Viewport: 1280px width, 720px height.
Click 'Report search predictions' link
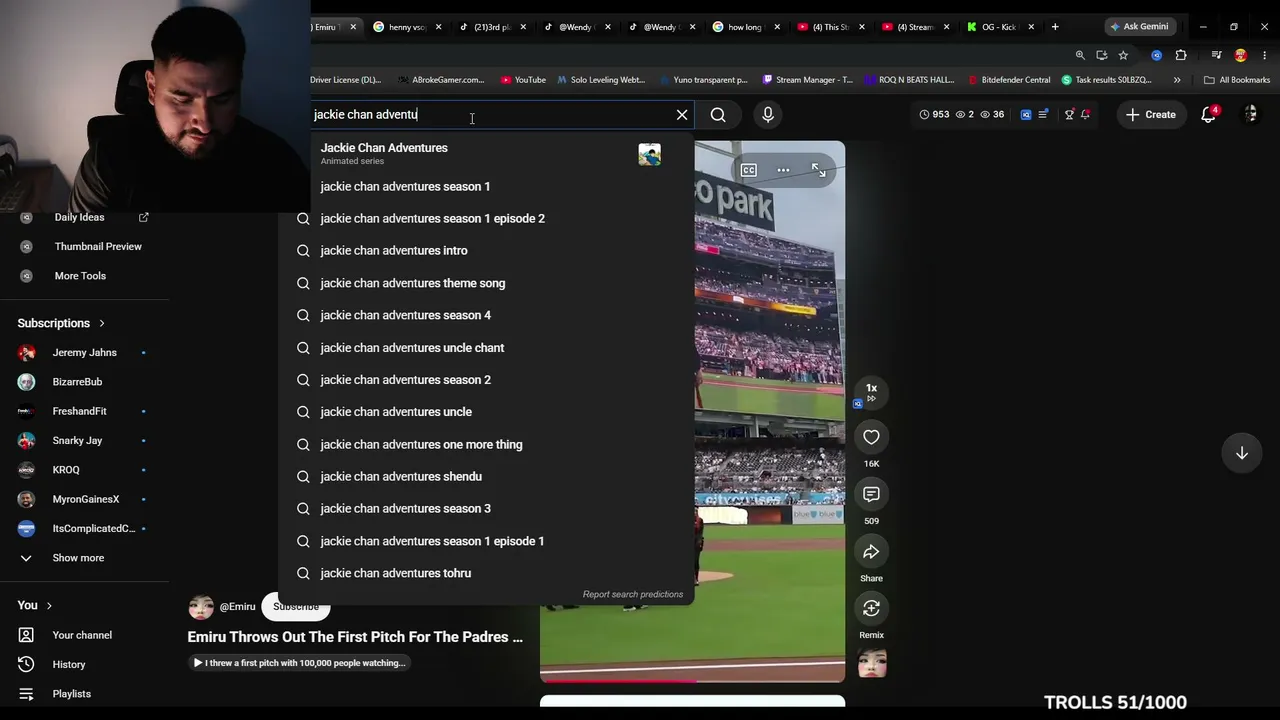coord(633,594)
